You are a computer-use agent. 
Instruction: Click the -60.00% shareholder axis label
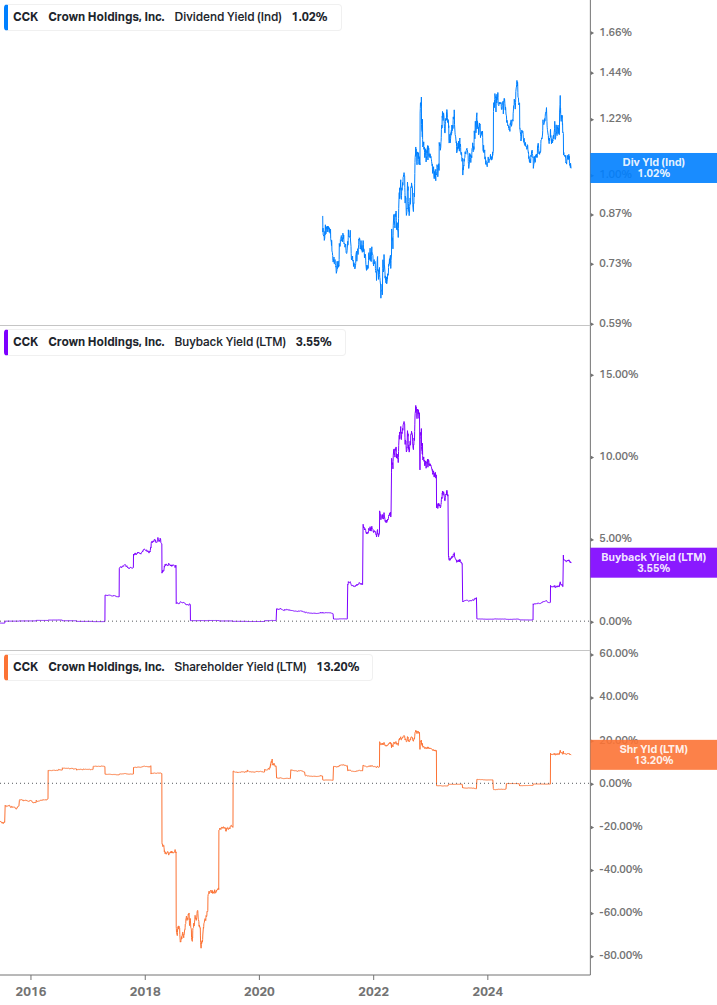(x=620, y=913)
